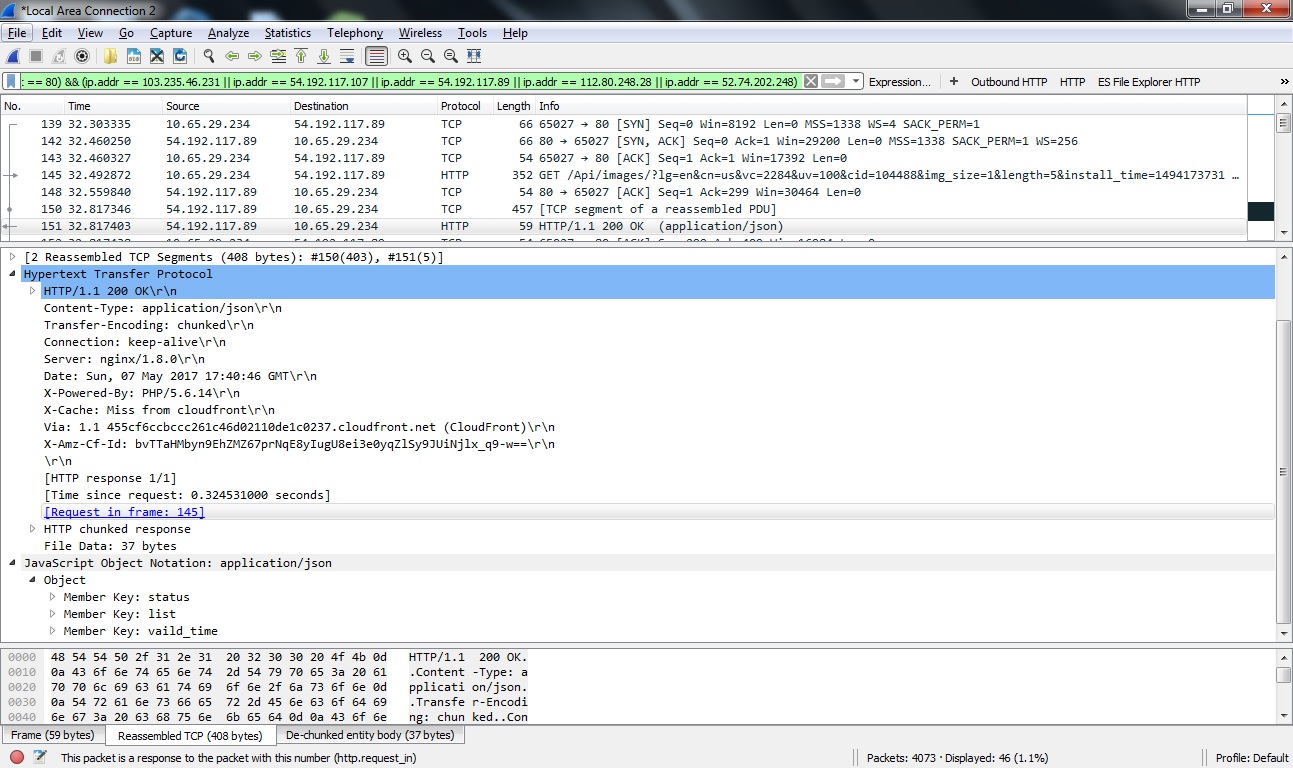
Task: Clear the display filter with X icon
Action: click(x=811, y=82)
